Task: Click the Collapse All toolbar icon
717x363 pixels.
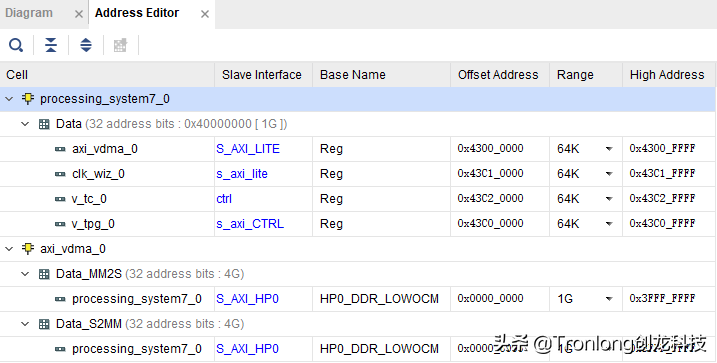Action: click(51, 45)
